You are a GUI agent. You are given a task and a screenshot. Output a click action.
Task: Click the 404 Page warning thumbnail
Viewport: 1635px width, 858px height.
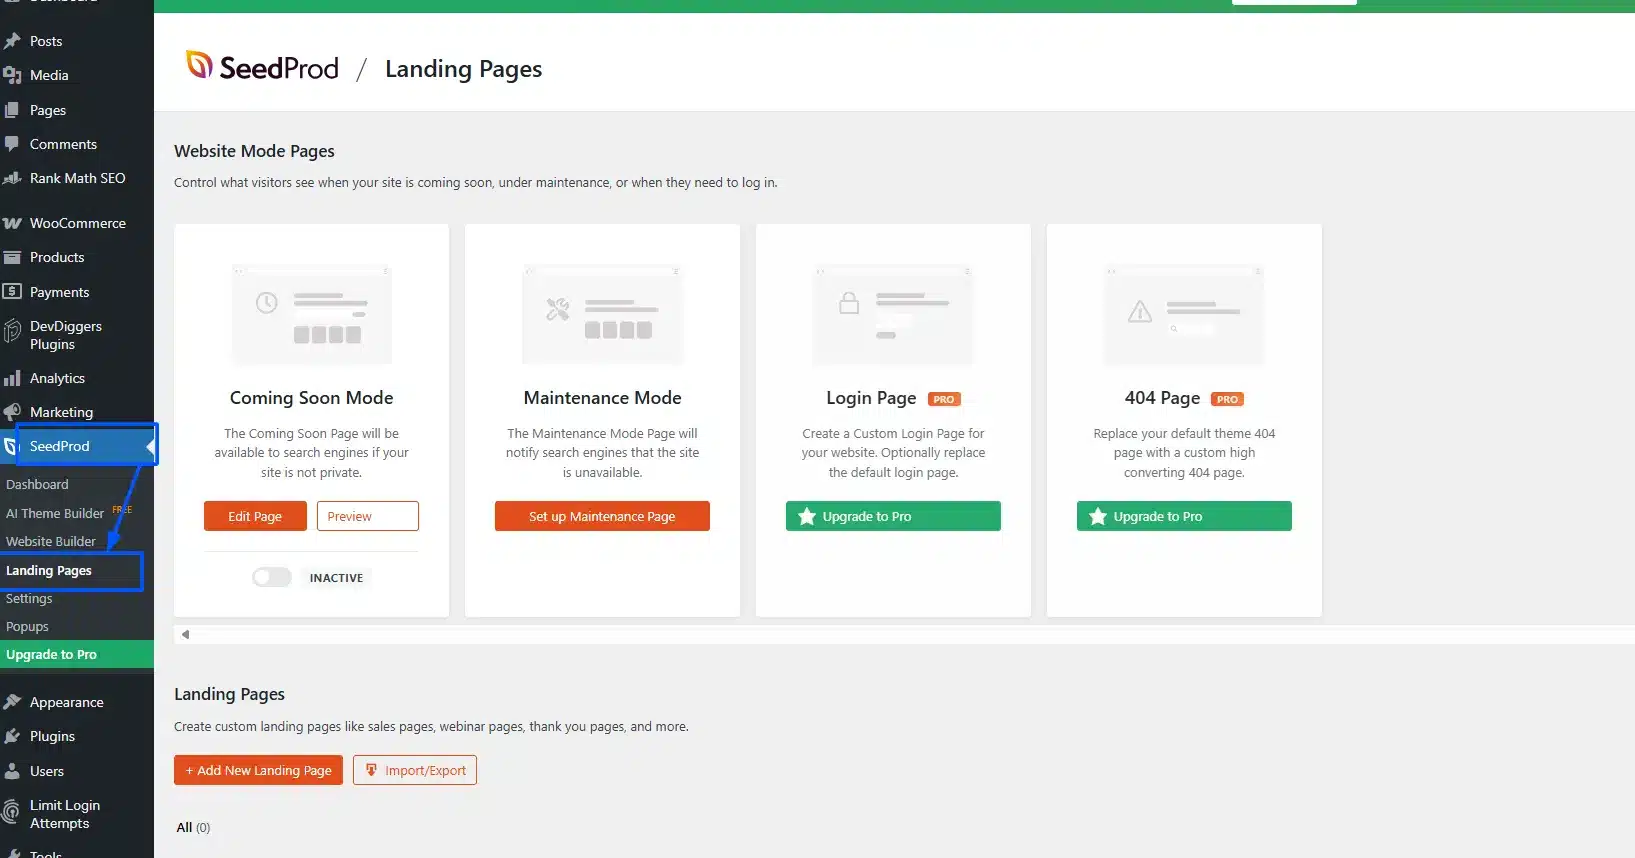(x=1184, y=315)
